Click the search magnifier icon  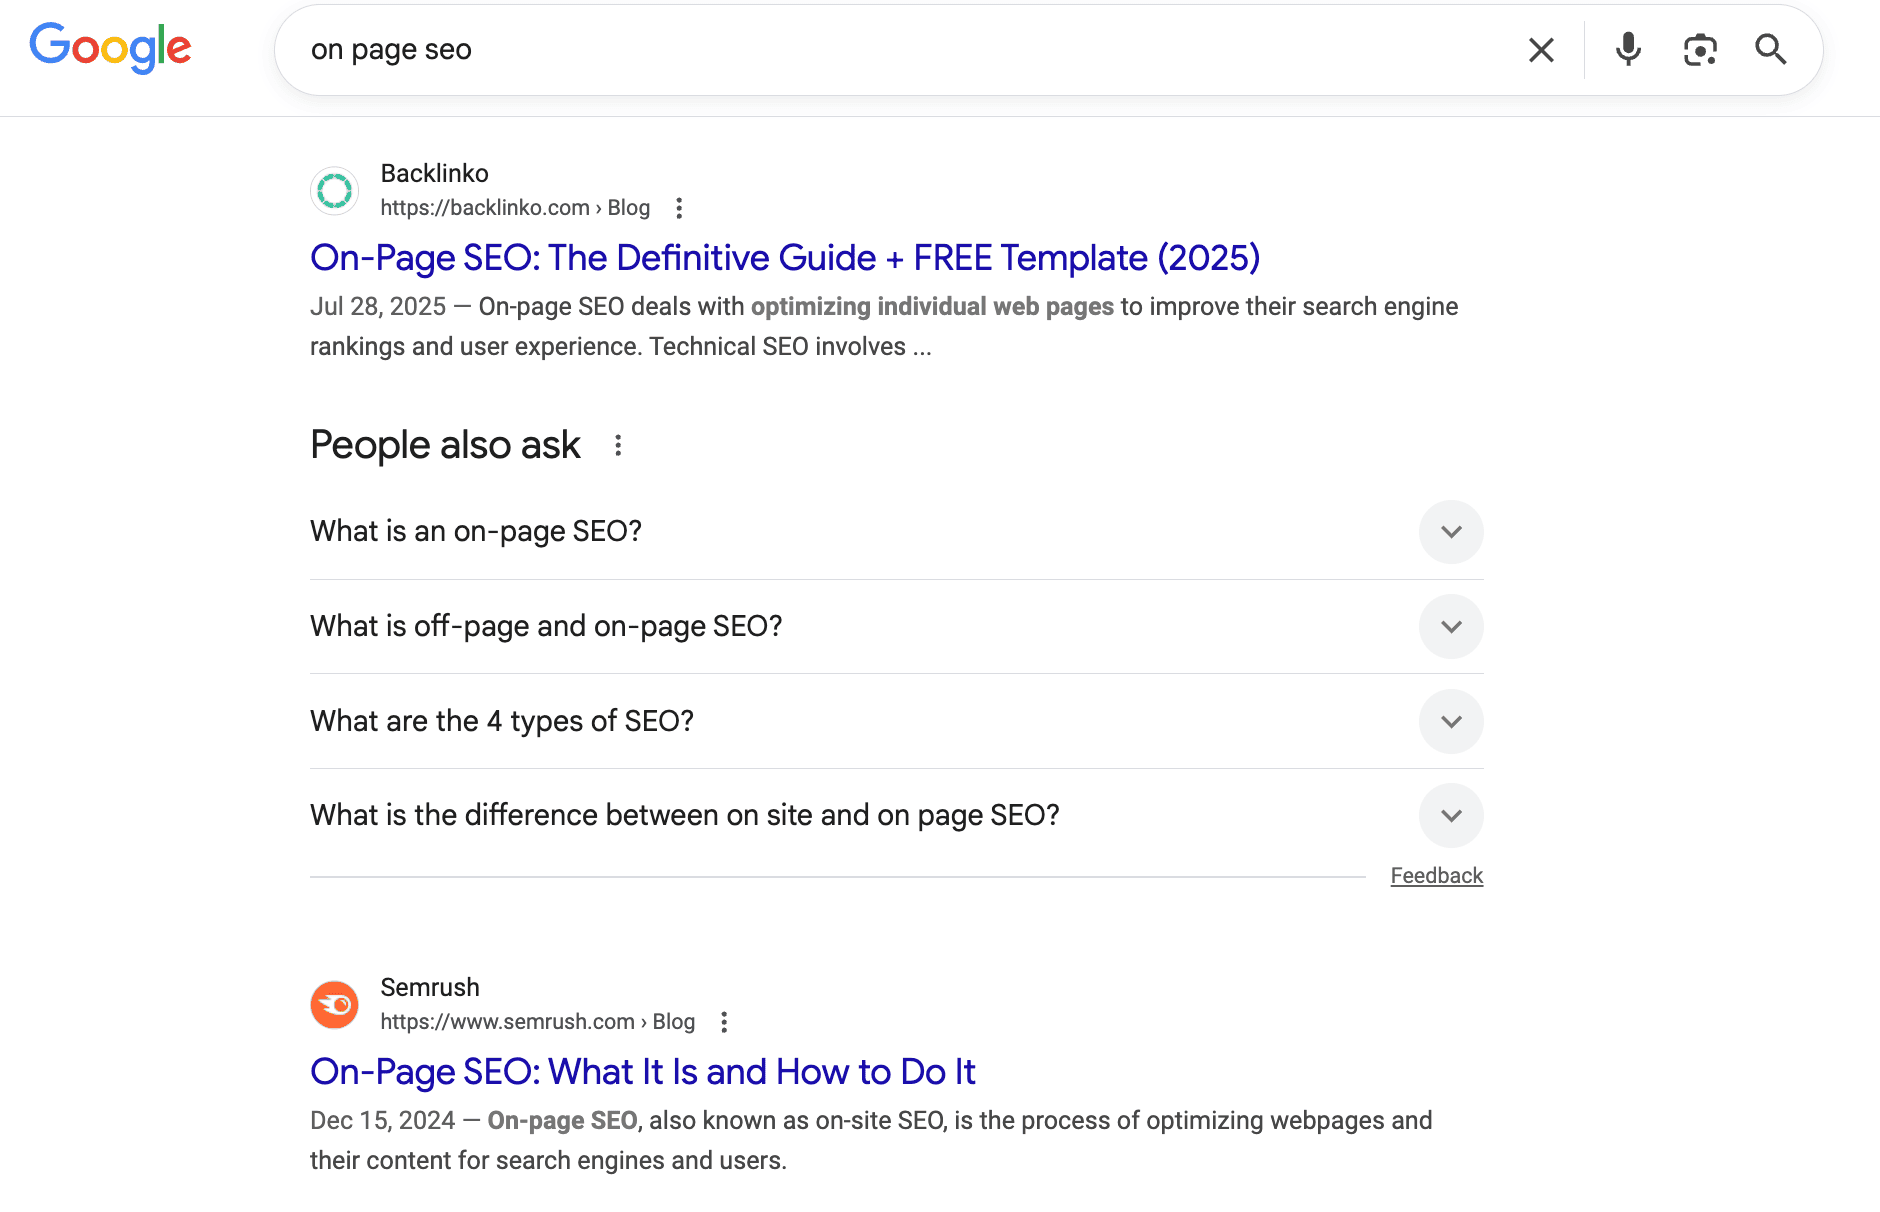[1770, 49]
